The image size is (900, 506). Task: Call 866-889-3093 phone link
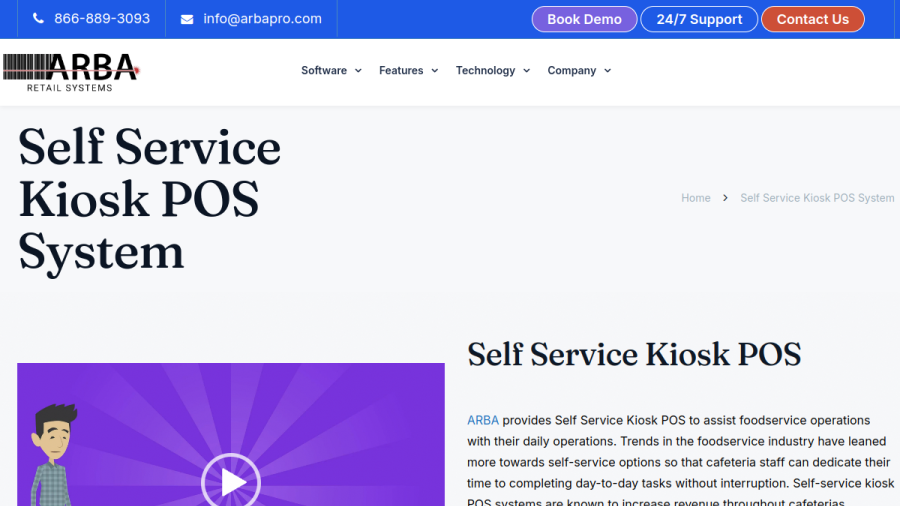tap(102, 18)
